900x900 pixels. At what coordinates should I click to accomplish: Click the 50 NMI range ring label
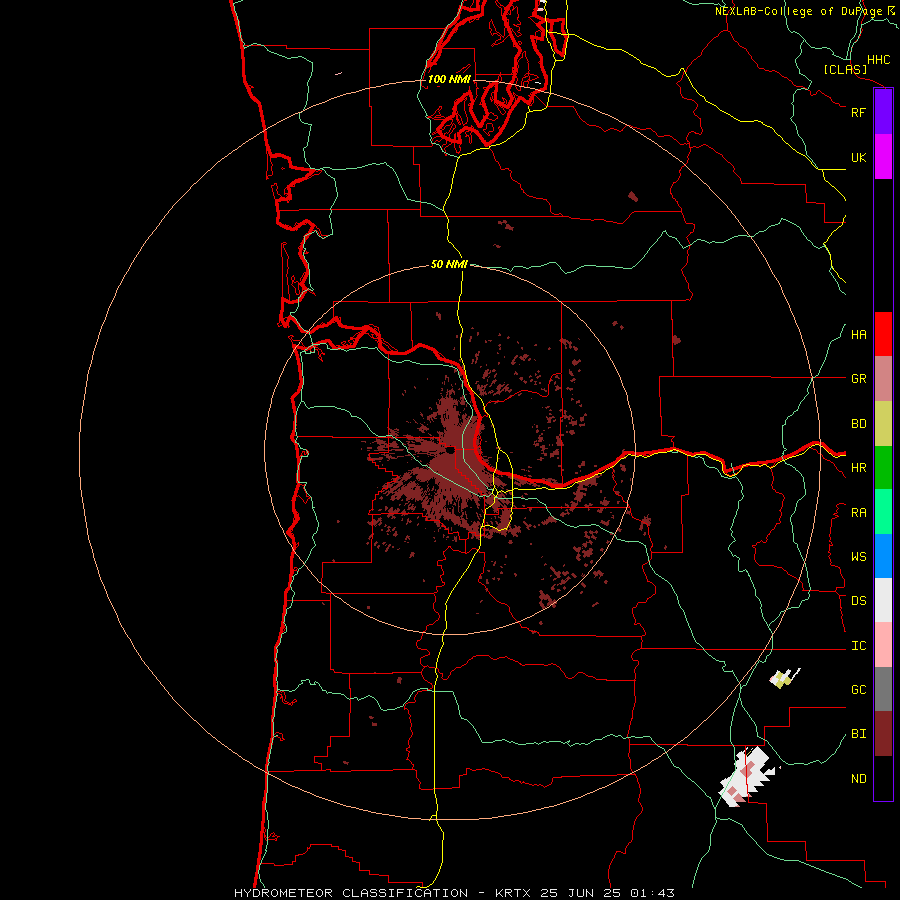(x=449, y=264)
